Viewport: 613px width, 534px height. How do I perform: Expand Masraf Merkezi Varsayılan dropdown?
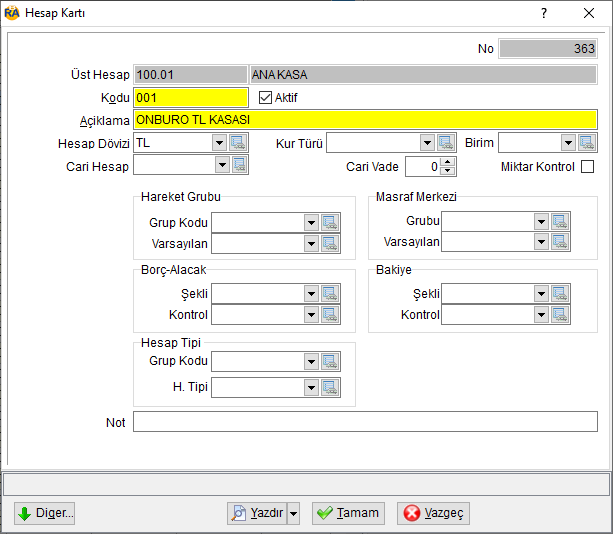tap(541, 242)
